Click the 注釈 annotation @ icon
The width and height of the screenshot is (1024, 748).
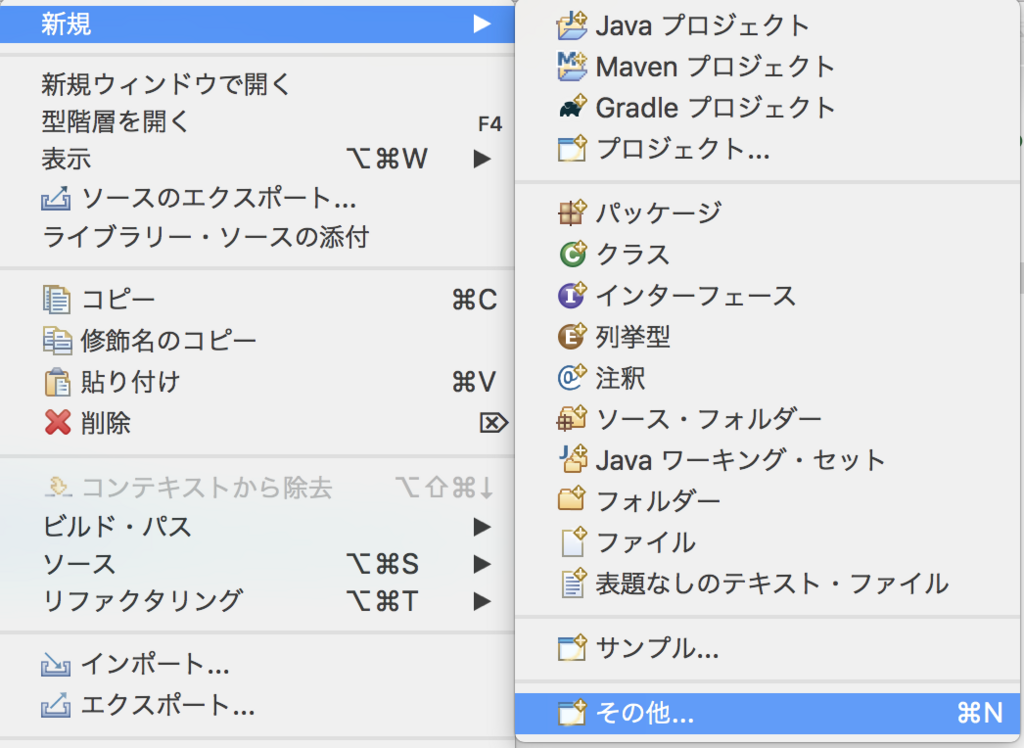coord(572,378)
